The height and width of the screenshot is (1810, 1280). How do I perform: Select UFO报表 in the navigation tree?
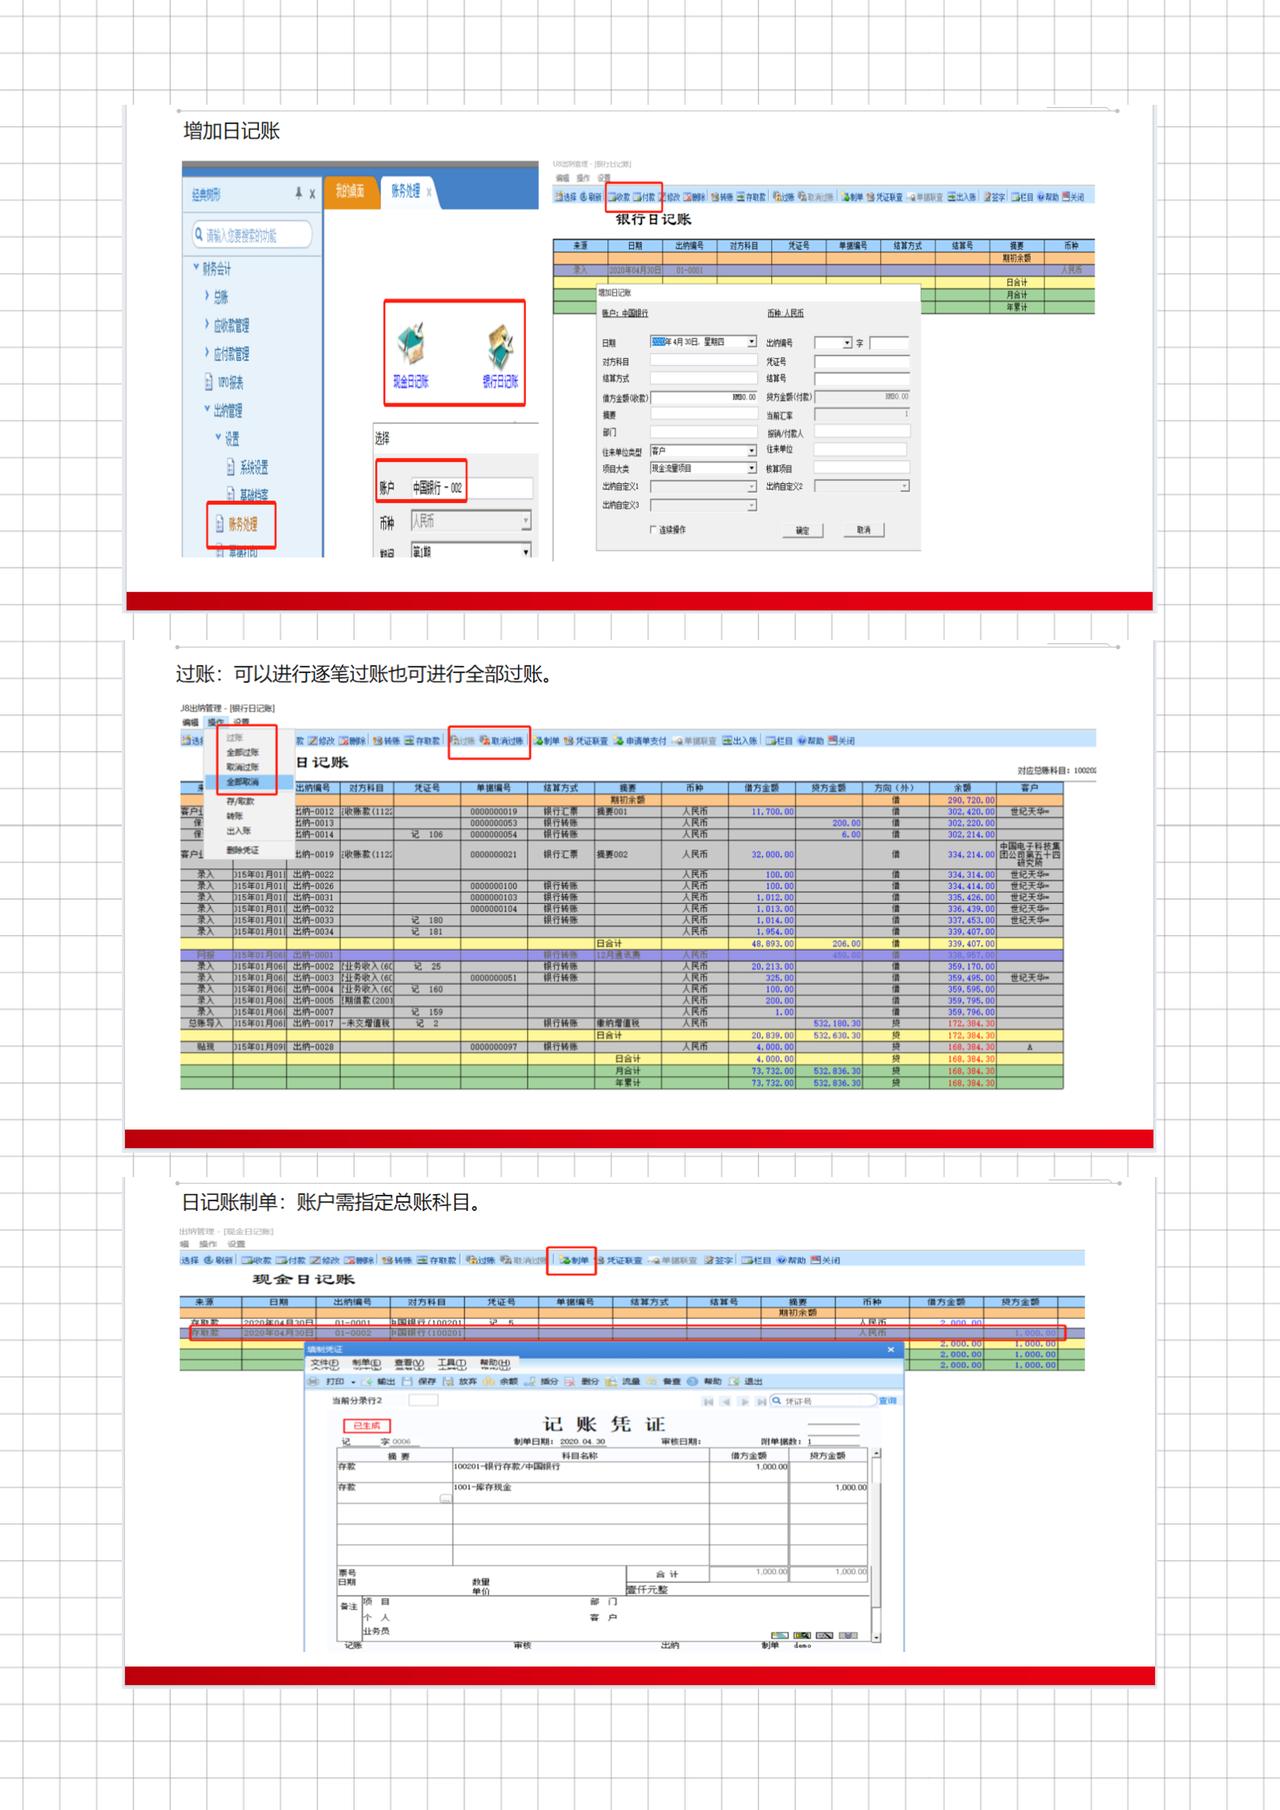(x=224, y=382)
